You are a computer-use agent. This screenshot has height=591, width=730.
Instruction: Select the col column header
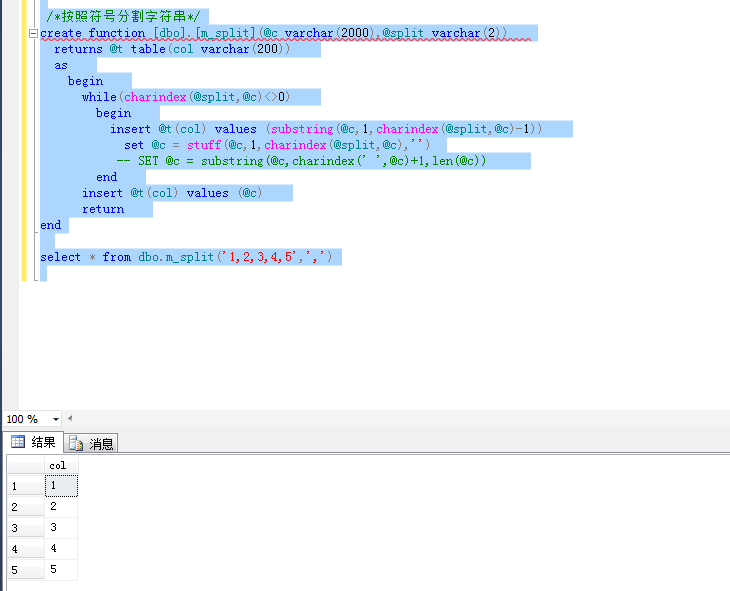coord(61,465)
